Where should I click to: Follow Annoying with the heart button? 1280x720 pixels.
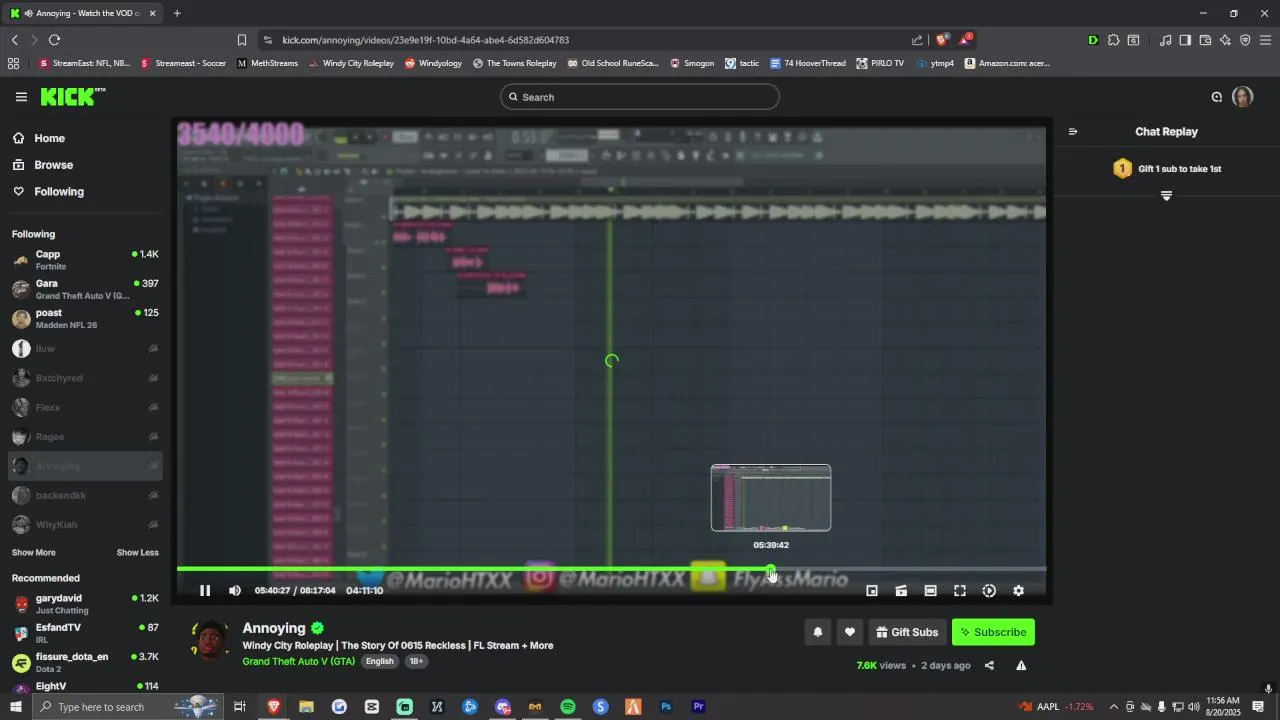[x=850, y=632]
